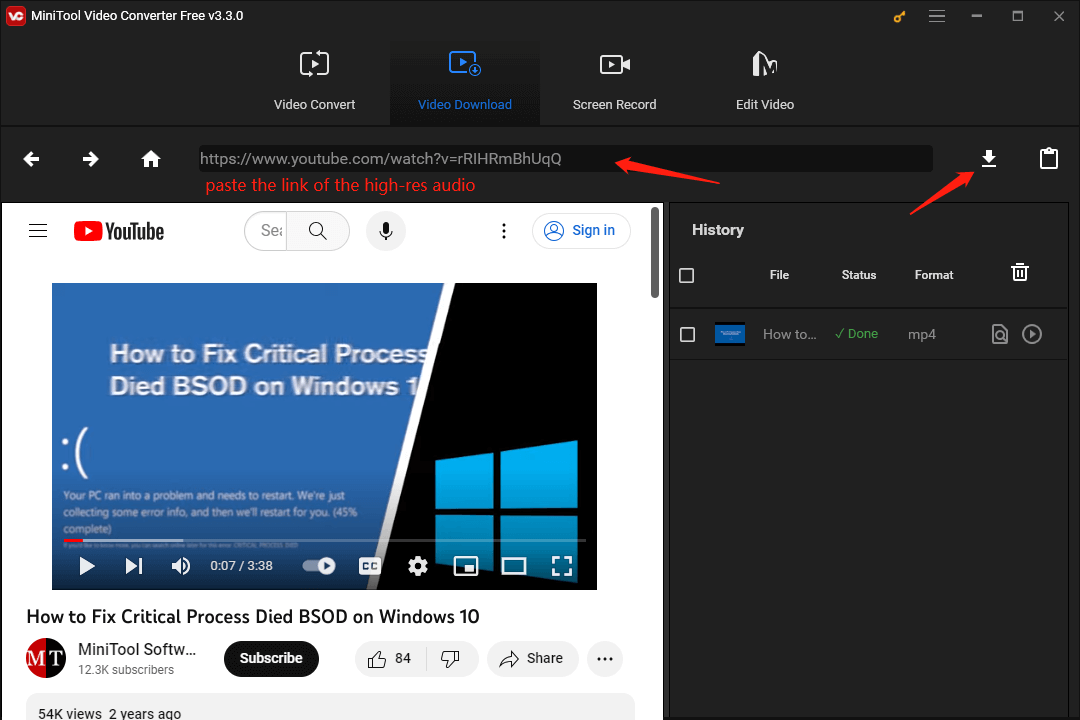Click the YouTube logo

[x=119, y=231]
